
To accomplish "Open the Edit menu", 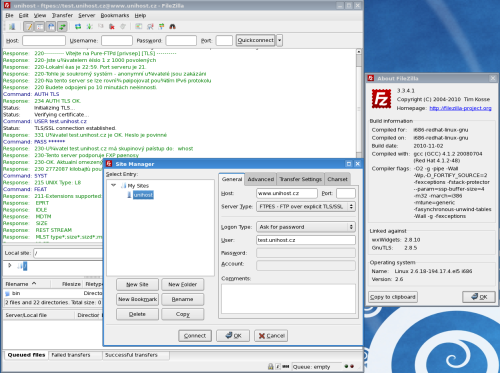I will tap(23, 15).
